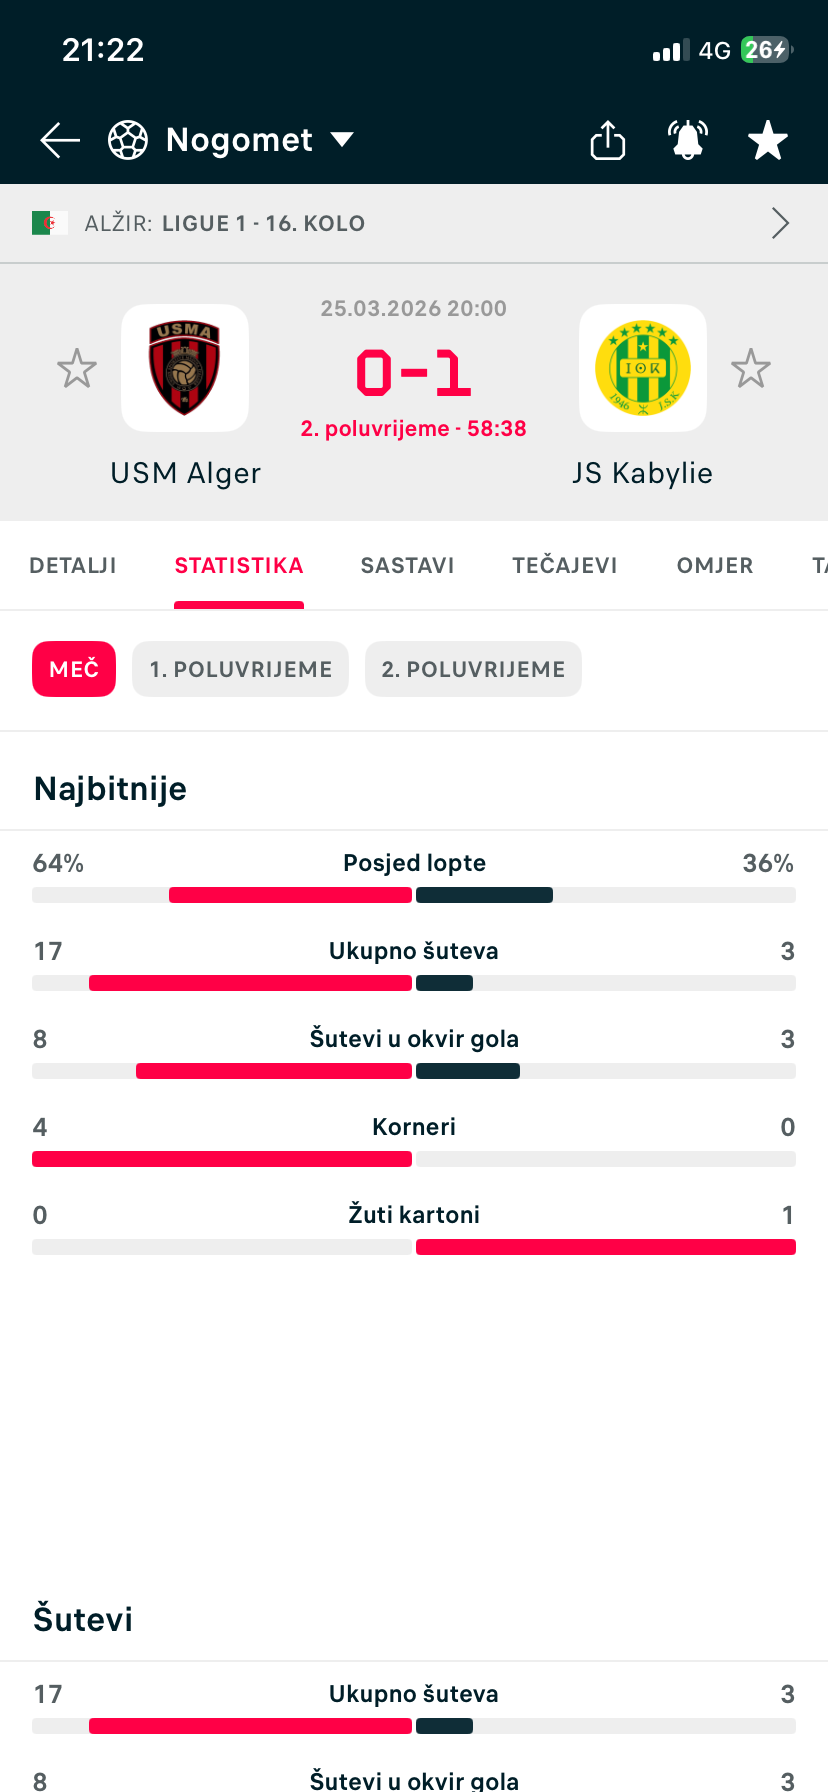Toggle the filled favorite match star
This screenshot has height=1792, width=828.
point(768,140)
